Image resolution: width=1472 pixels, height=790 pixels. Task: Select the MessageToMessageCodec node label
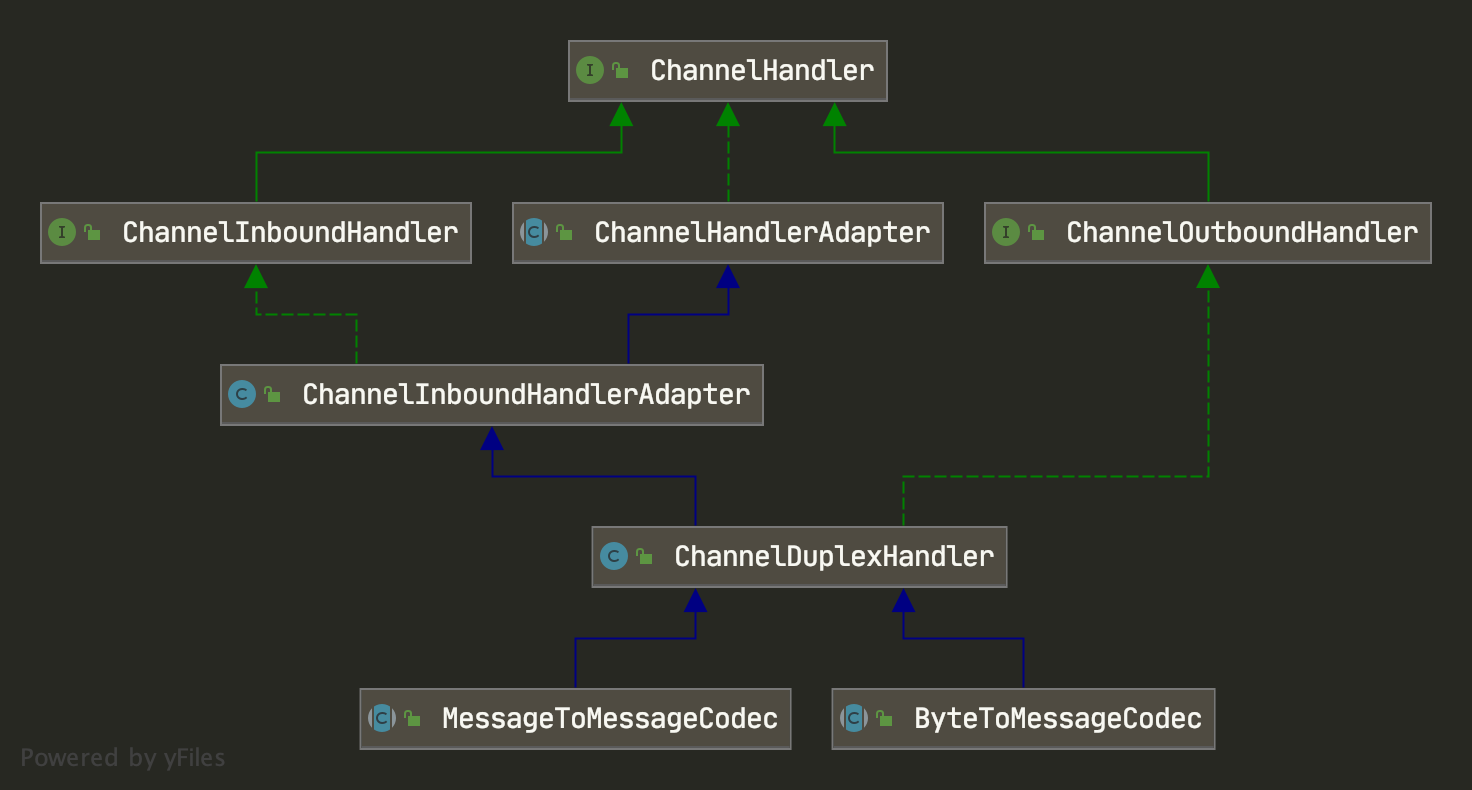coord(610,719)
